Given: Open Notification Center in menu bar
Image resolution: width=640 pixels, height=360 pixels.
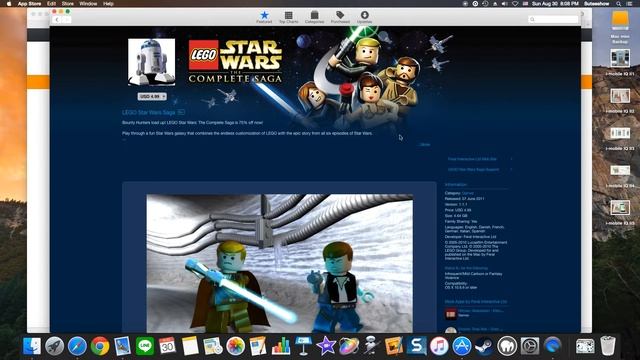Looking at the screenshot, I should coord(629,4).
